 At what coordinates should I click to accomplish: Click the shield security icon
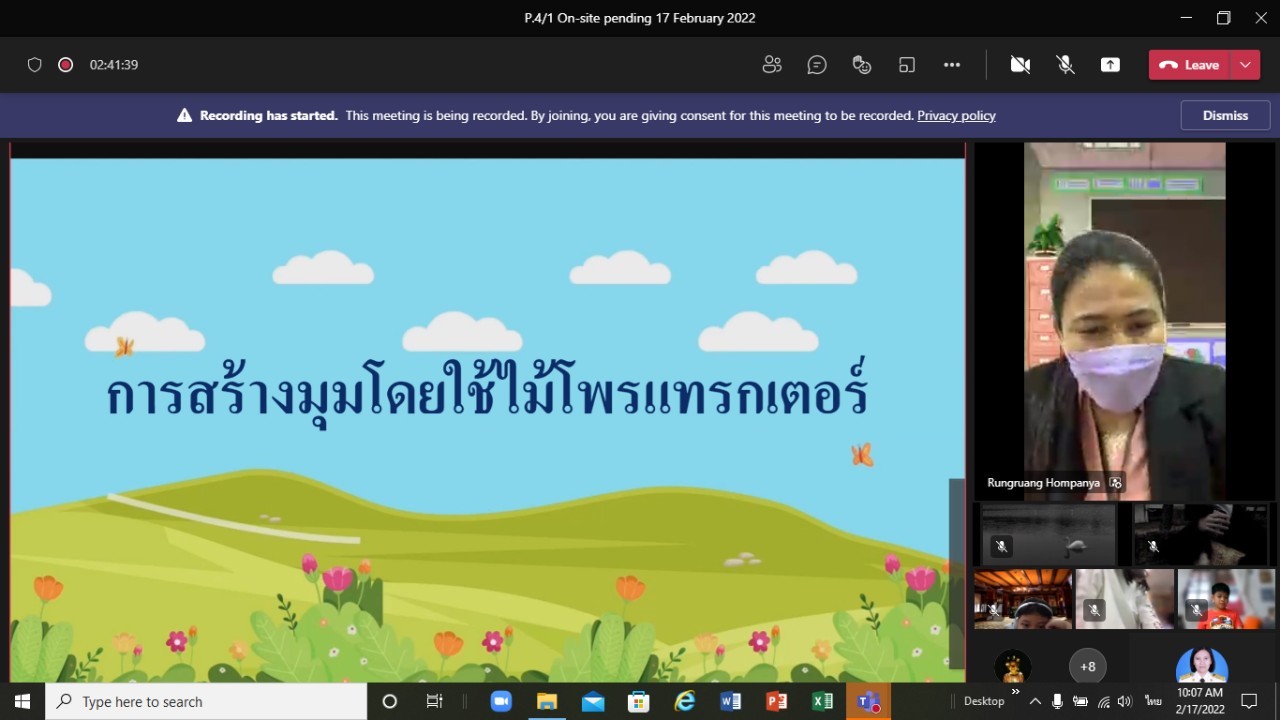[34, 65]
